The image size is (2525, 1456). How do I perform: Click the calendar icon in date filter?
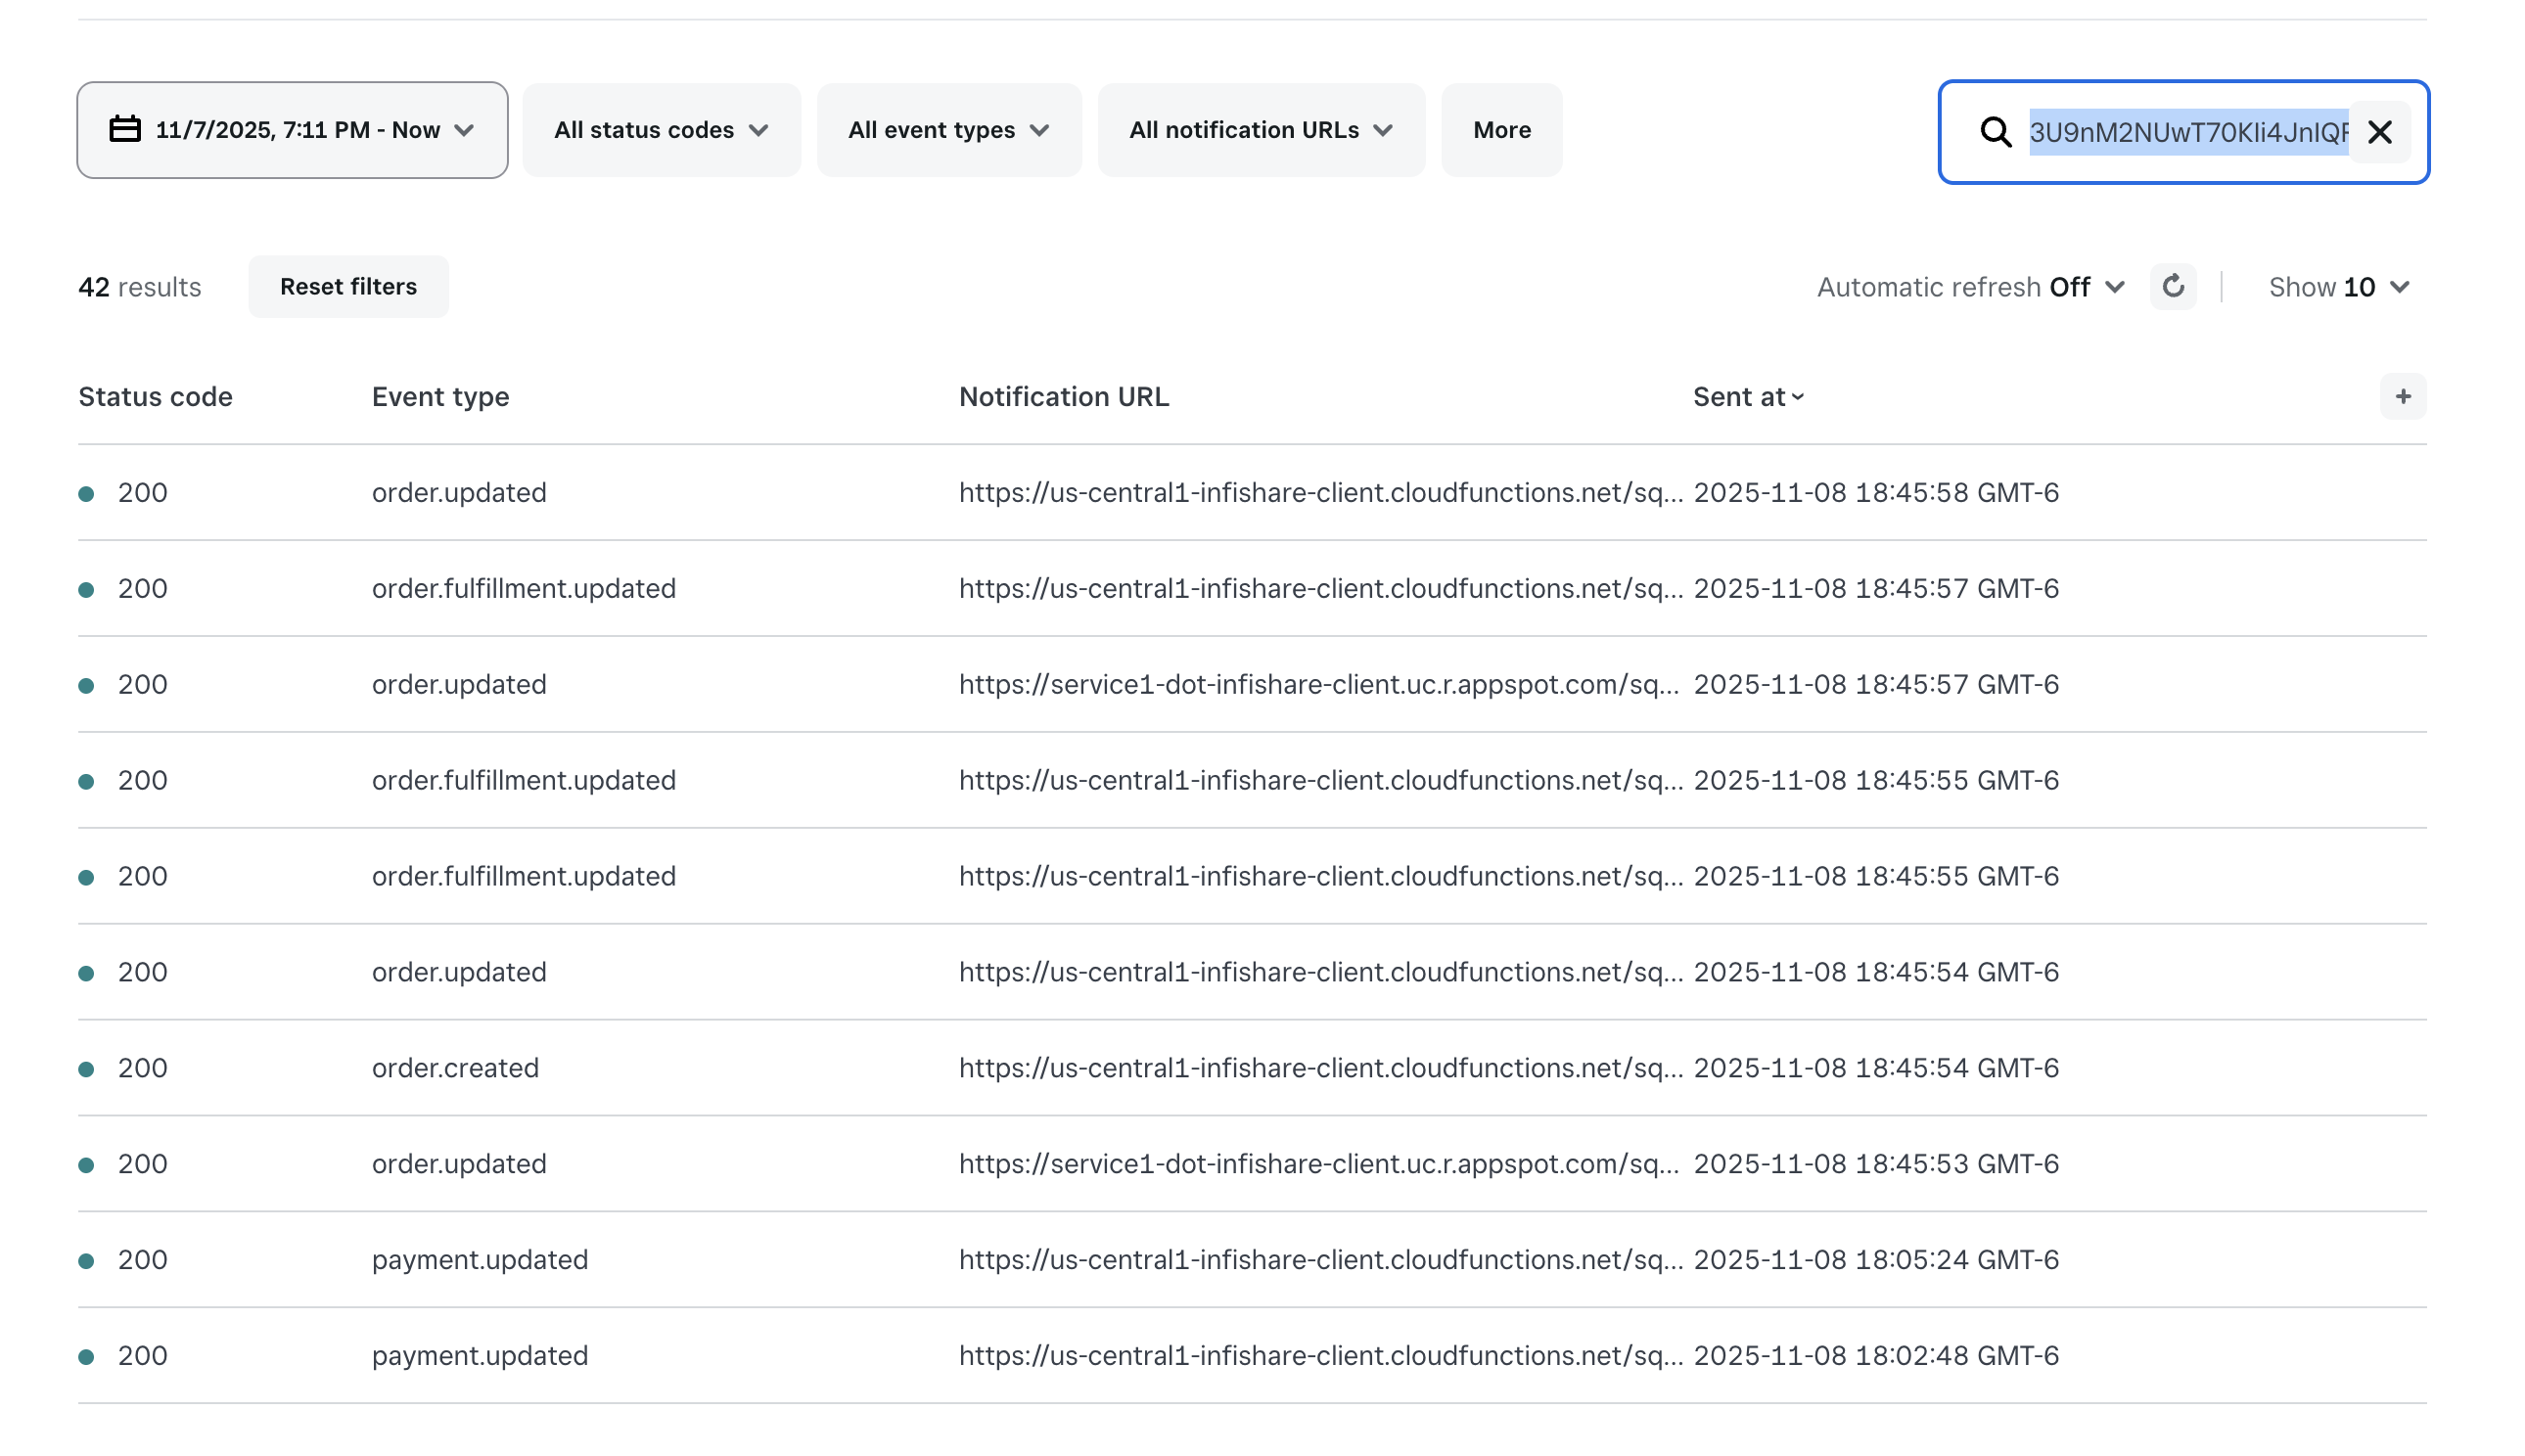click(125, 130)
